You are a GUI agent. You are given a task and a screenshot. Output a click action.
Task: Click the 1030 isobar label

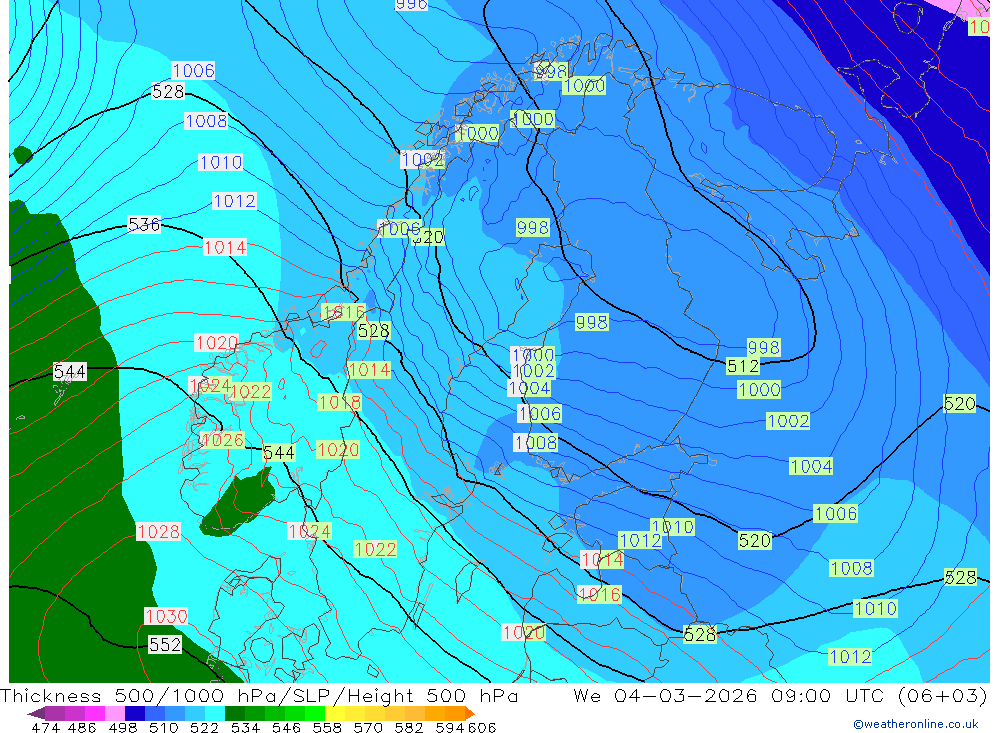[166, 616]
